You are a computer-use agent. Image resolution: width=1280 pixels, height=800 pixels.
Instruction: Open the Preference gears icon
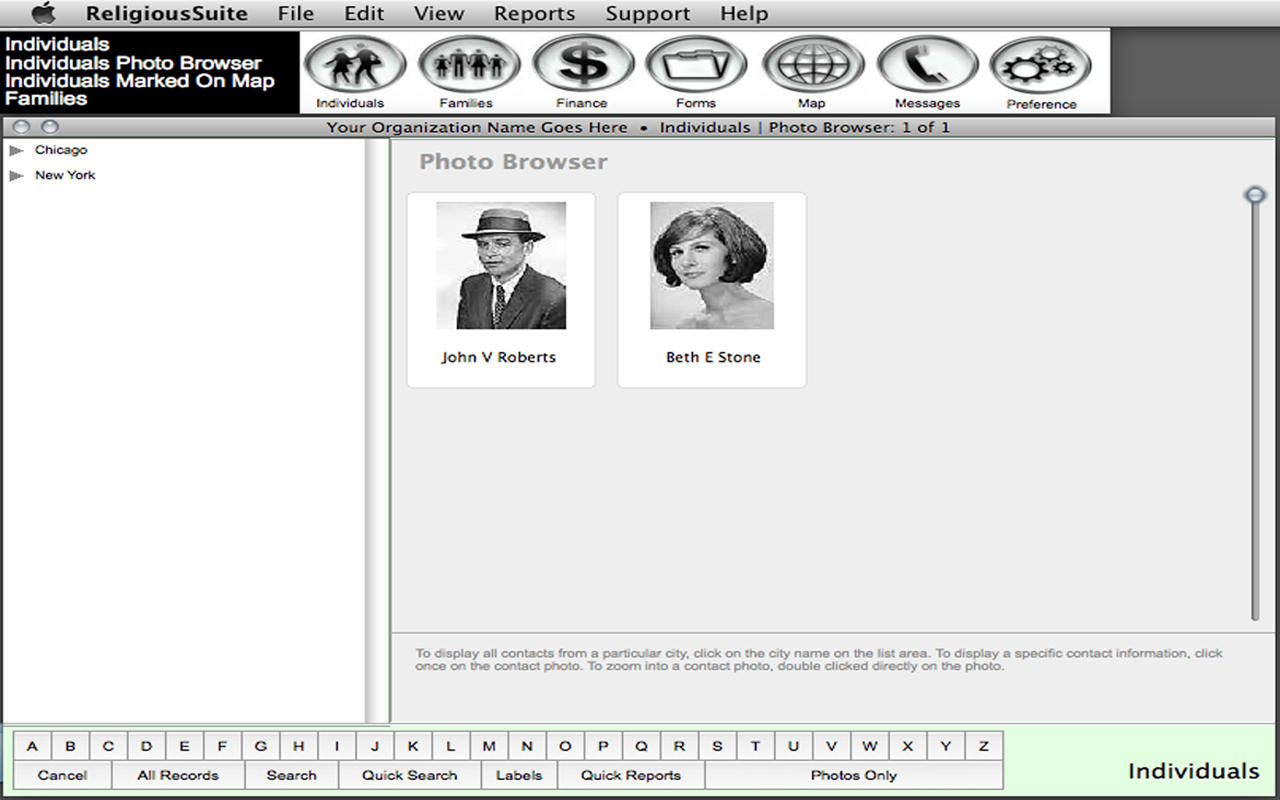tap(1040, 66)
